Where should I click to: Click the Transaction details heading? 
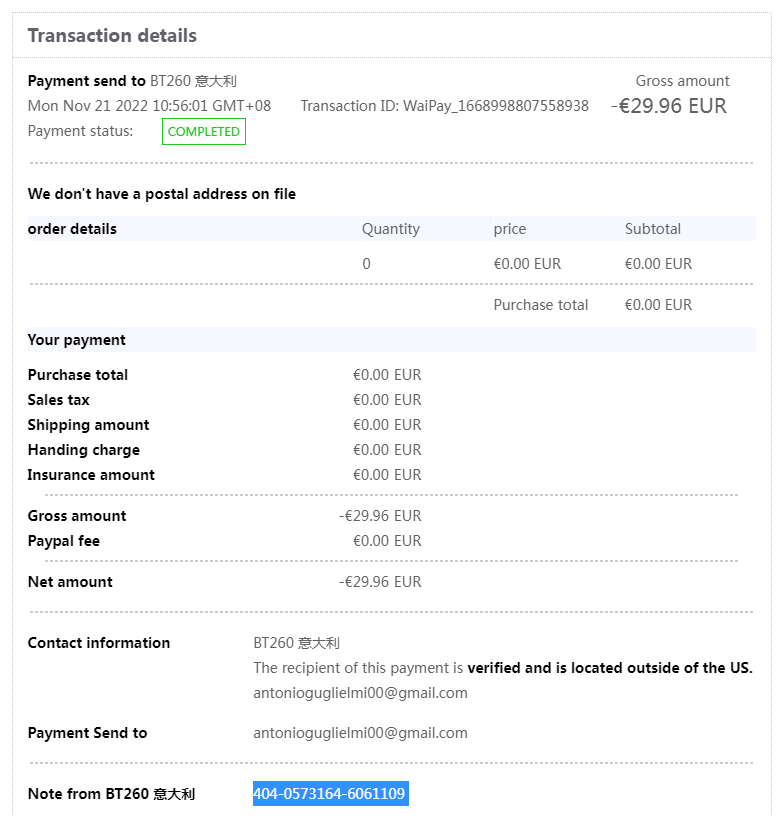pyautogui.click(x=112, y=36)
